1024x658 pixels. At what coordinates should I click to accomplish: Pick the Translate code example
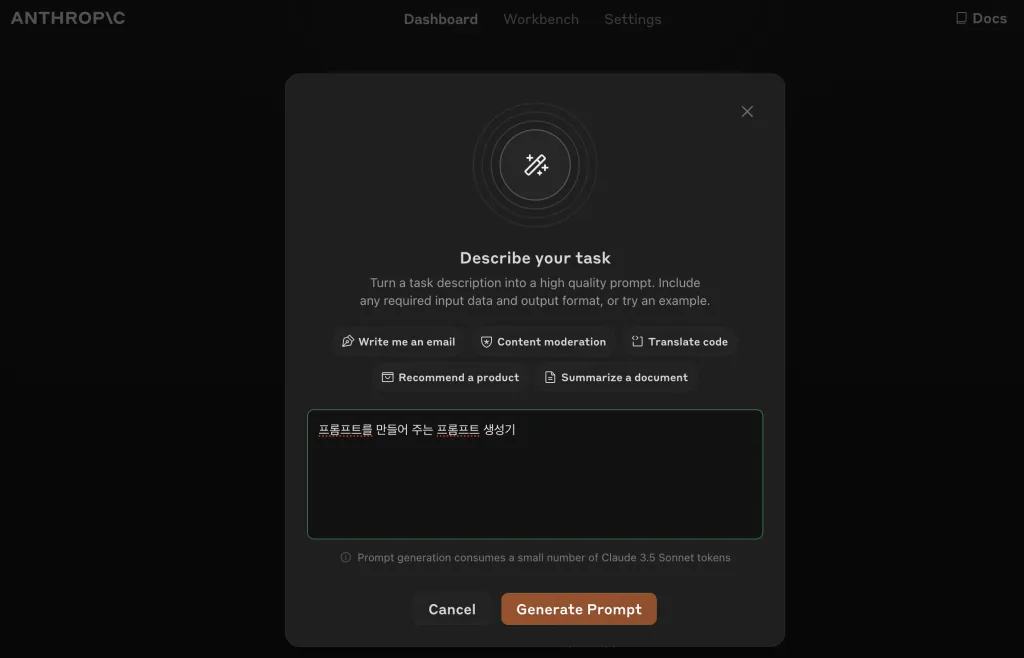(679, 341)
